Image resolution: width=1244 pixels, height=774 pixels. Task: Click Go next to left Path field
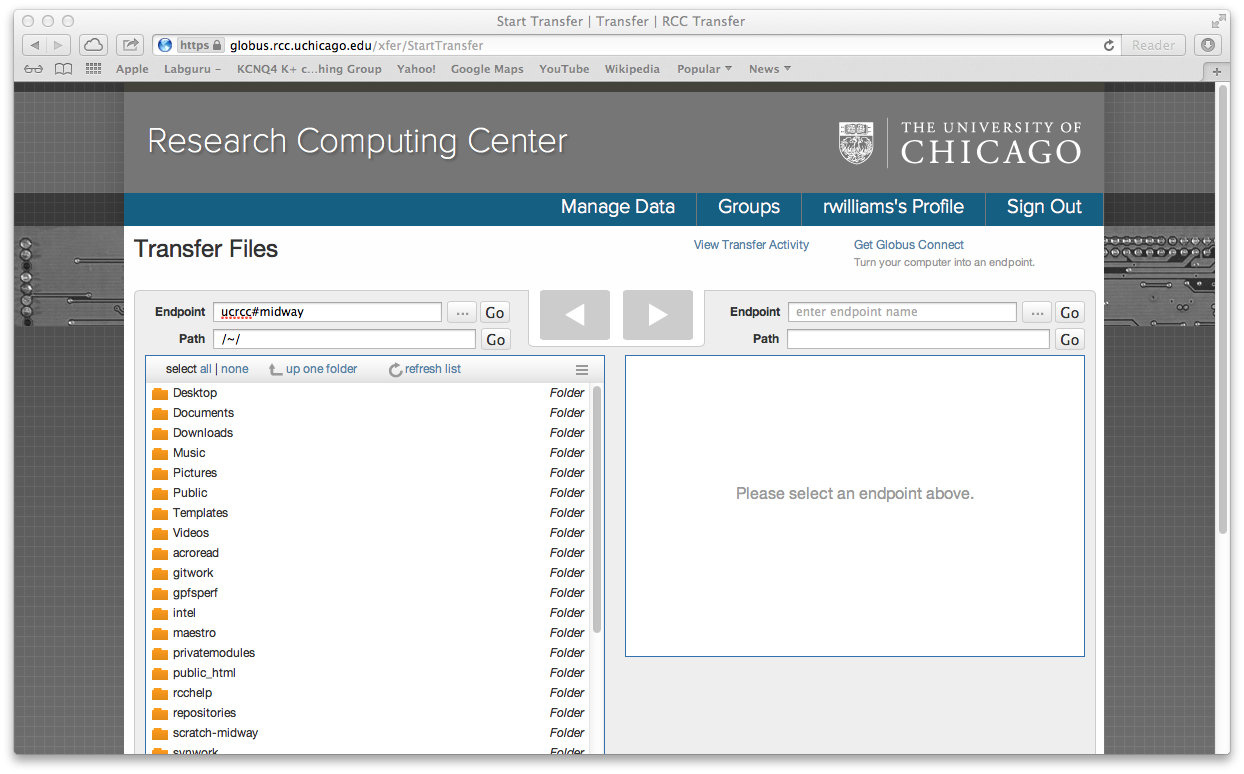495,340
